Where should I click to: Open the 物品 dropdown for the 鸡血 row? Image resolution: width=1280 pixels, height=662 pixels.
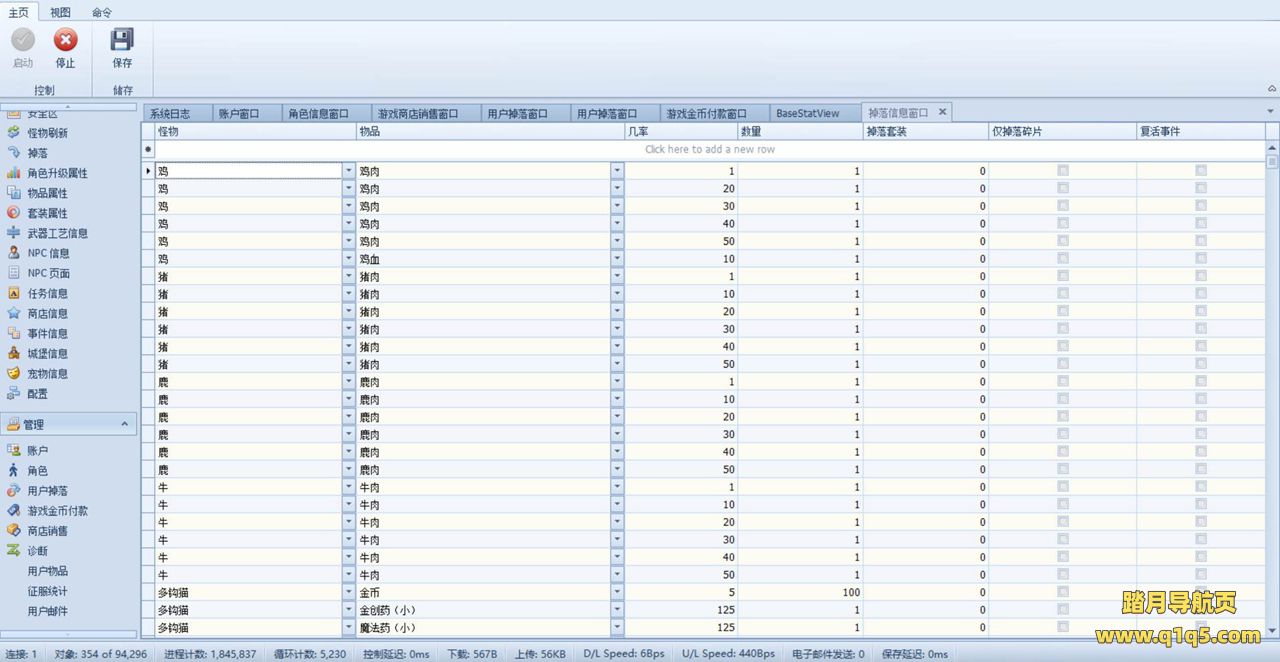coord(617,259)
